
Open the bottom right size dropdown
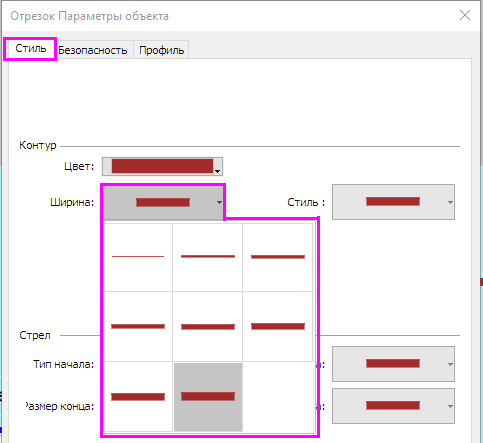393,406
